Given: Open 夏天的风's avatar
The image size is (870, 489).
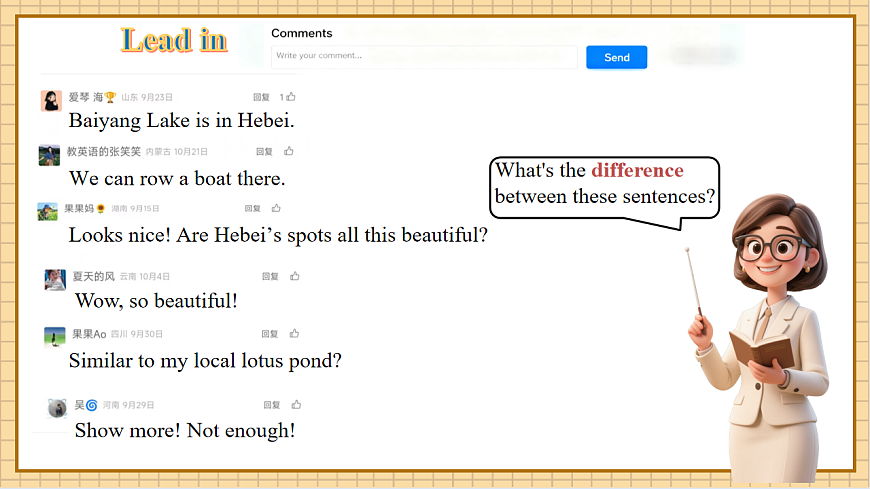Looking at the screenshot, I should click(x=55, y=279).
